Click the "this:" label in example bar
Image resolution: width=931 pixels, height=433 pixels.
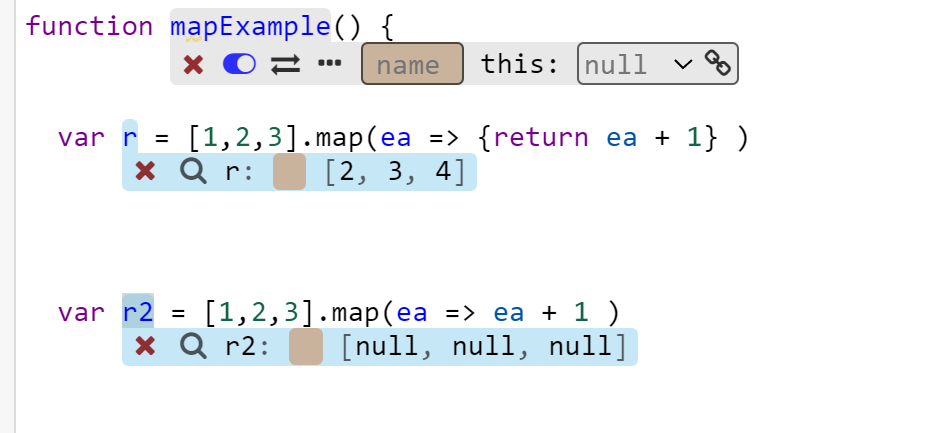520,65
